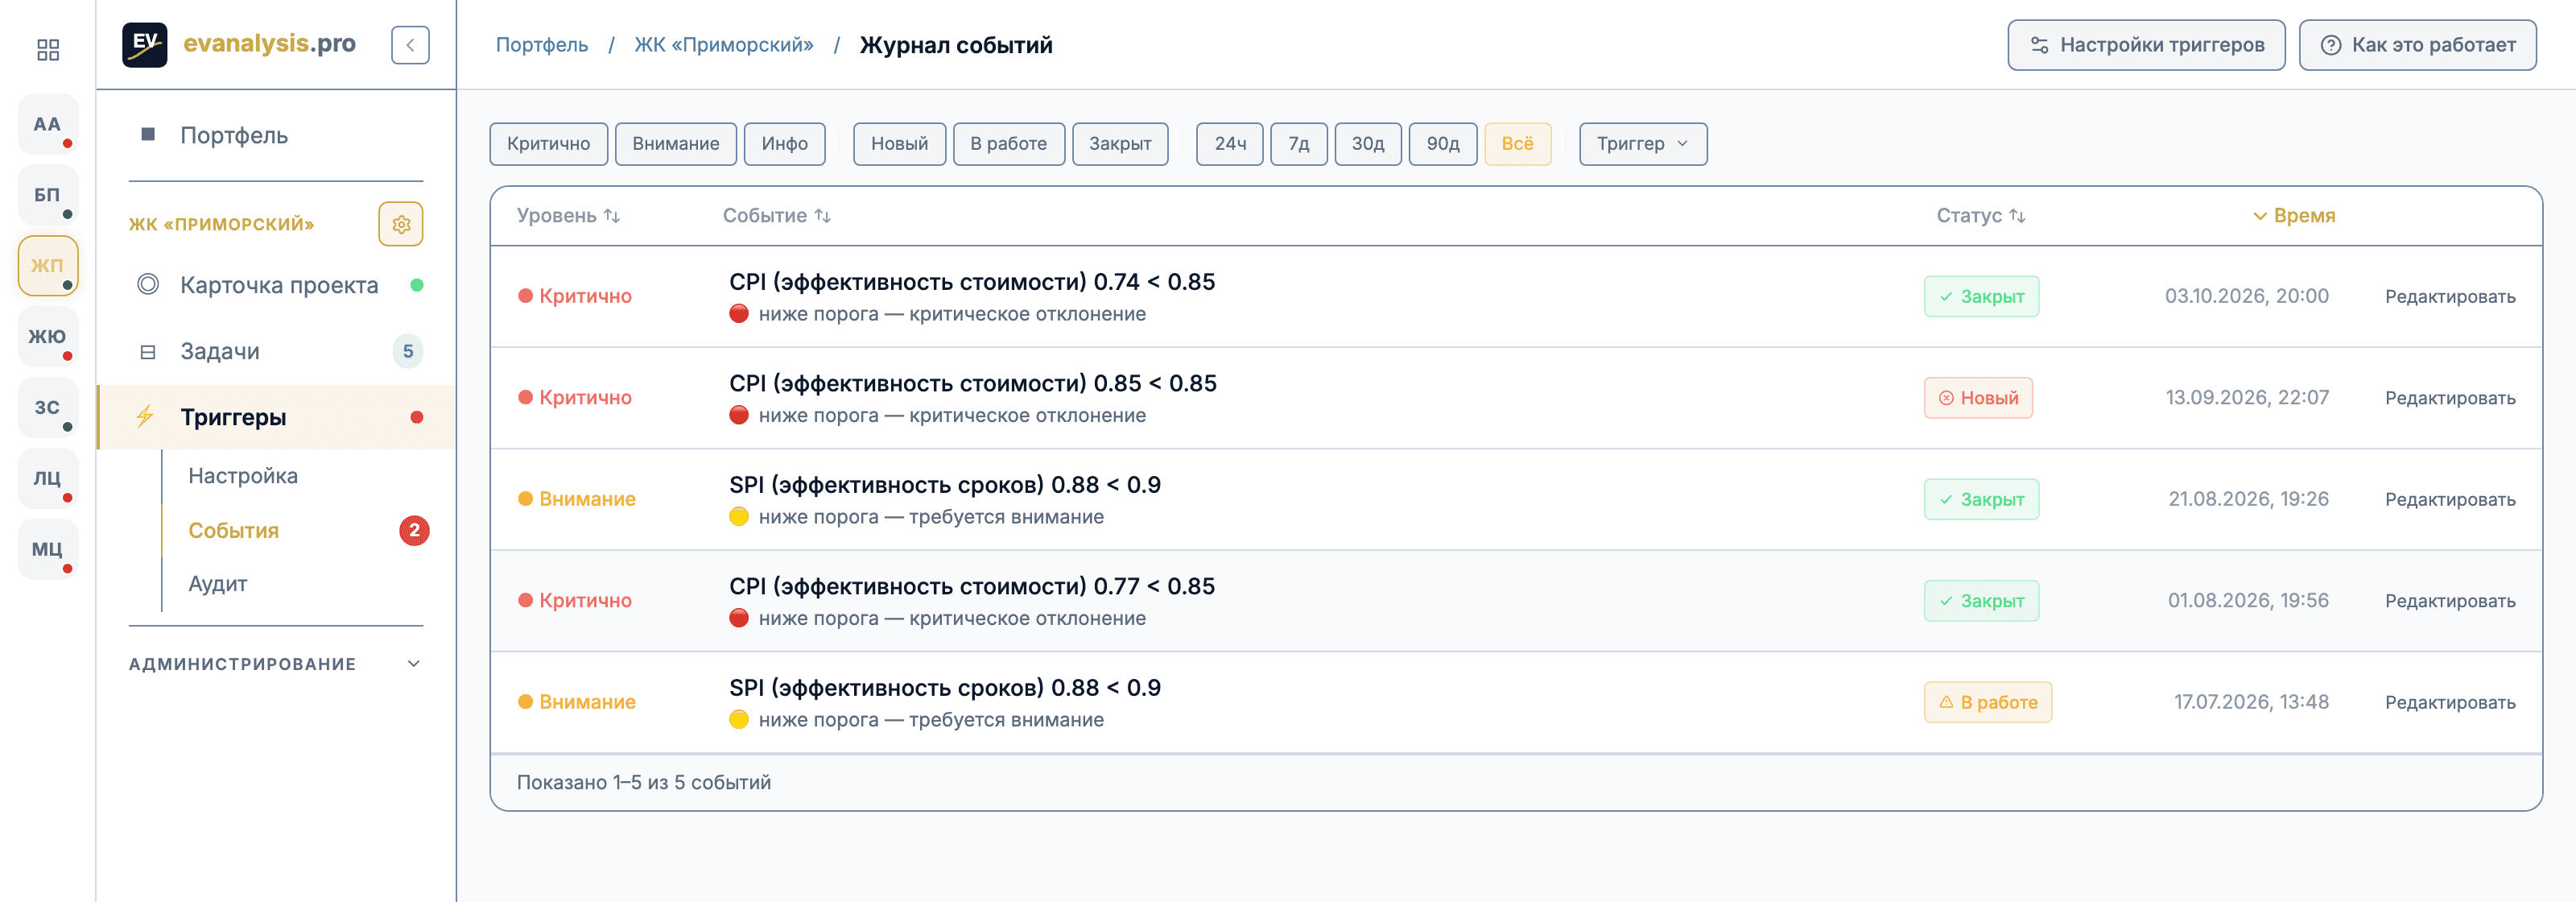Select the Всё time range
This screenshot has width=2576, height=902.
(x=1517, y=144)
